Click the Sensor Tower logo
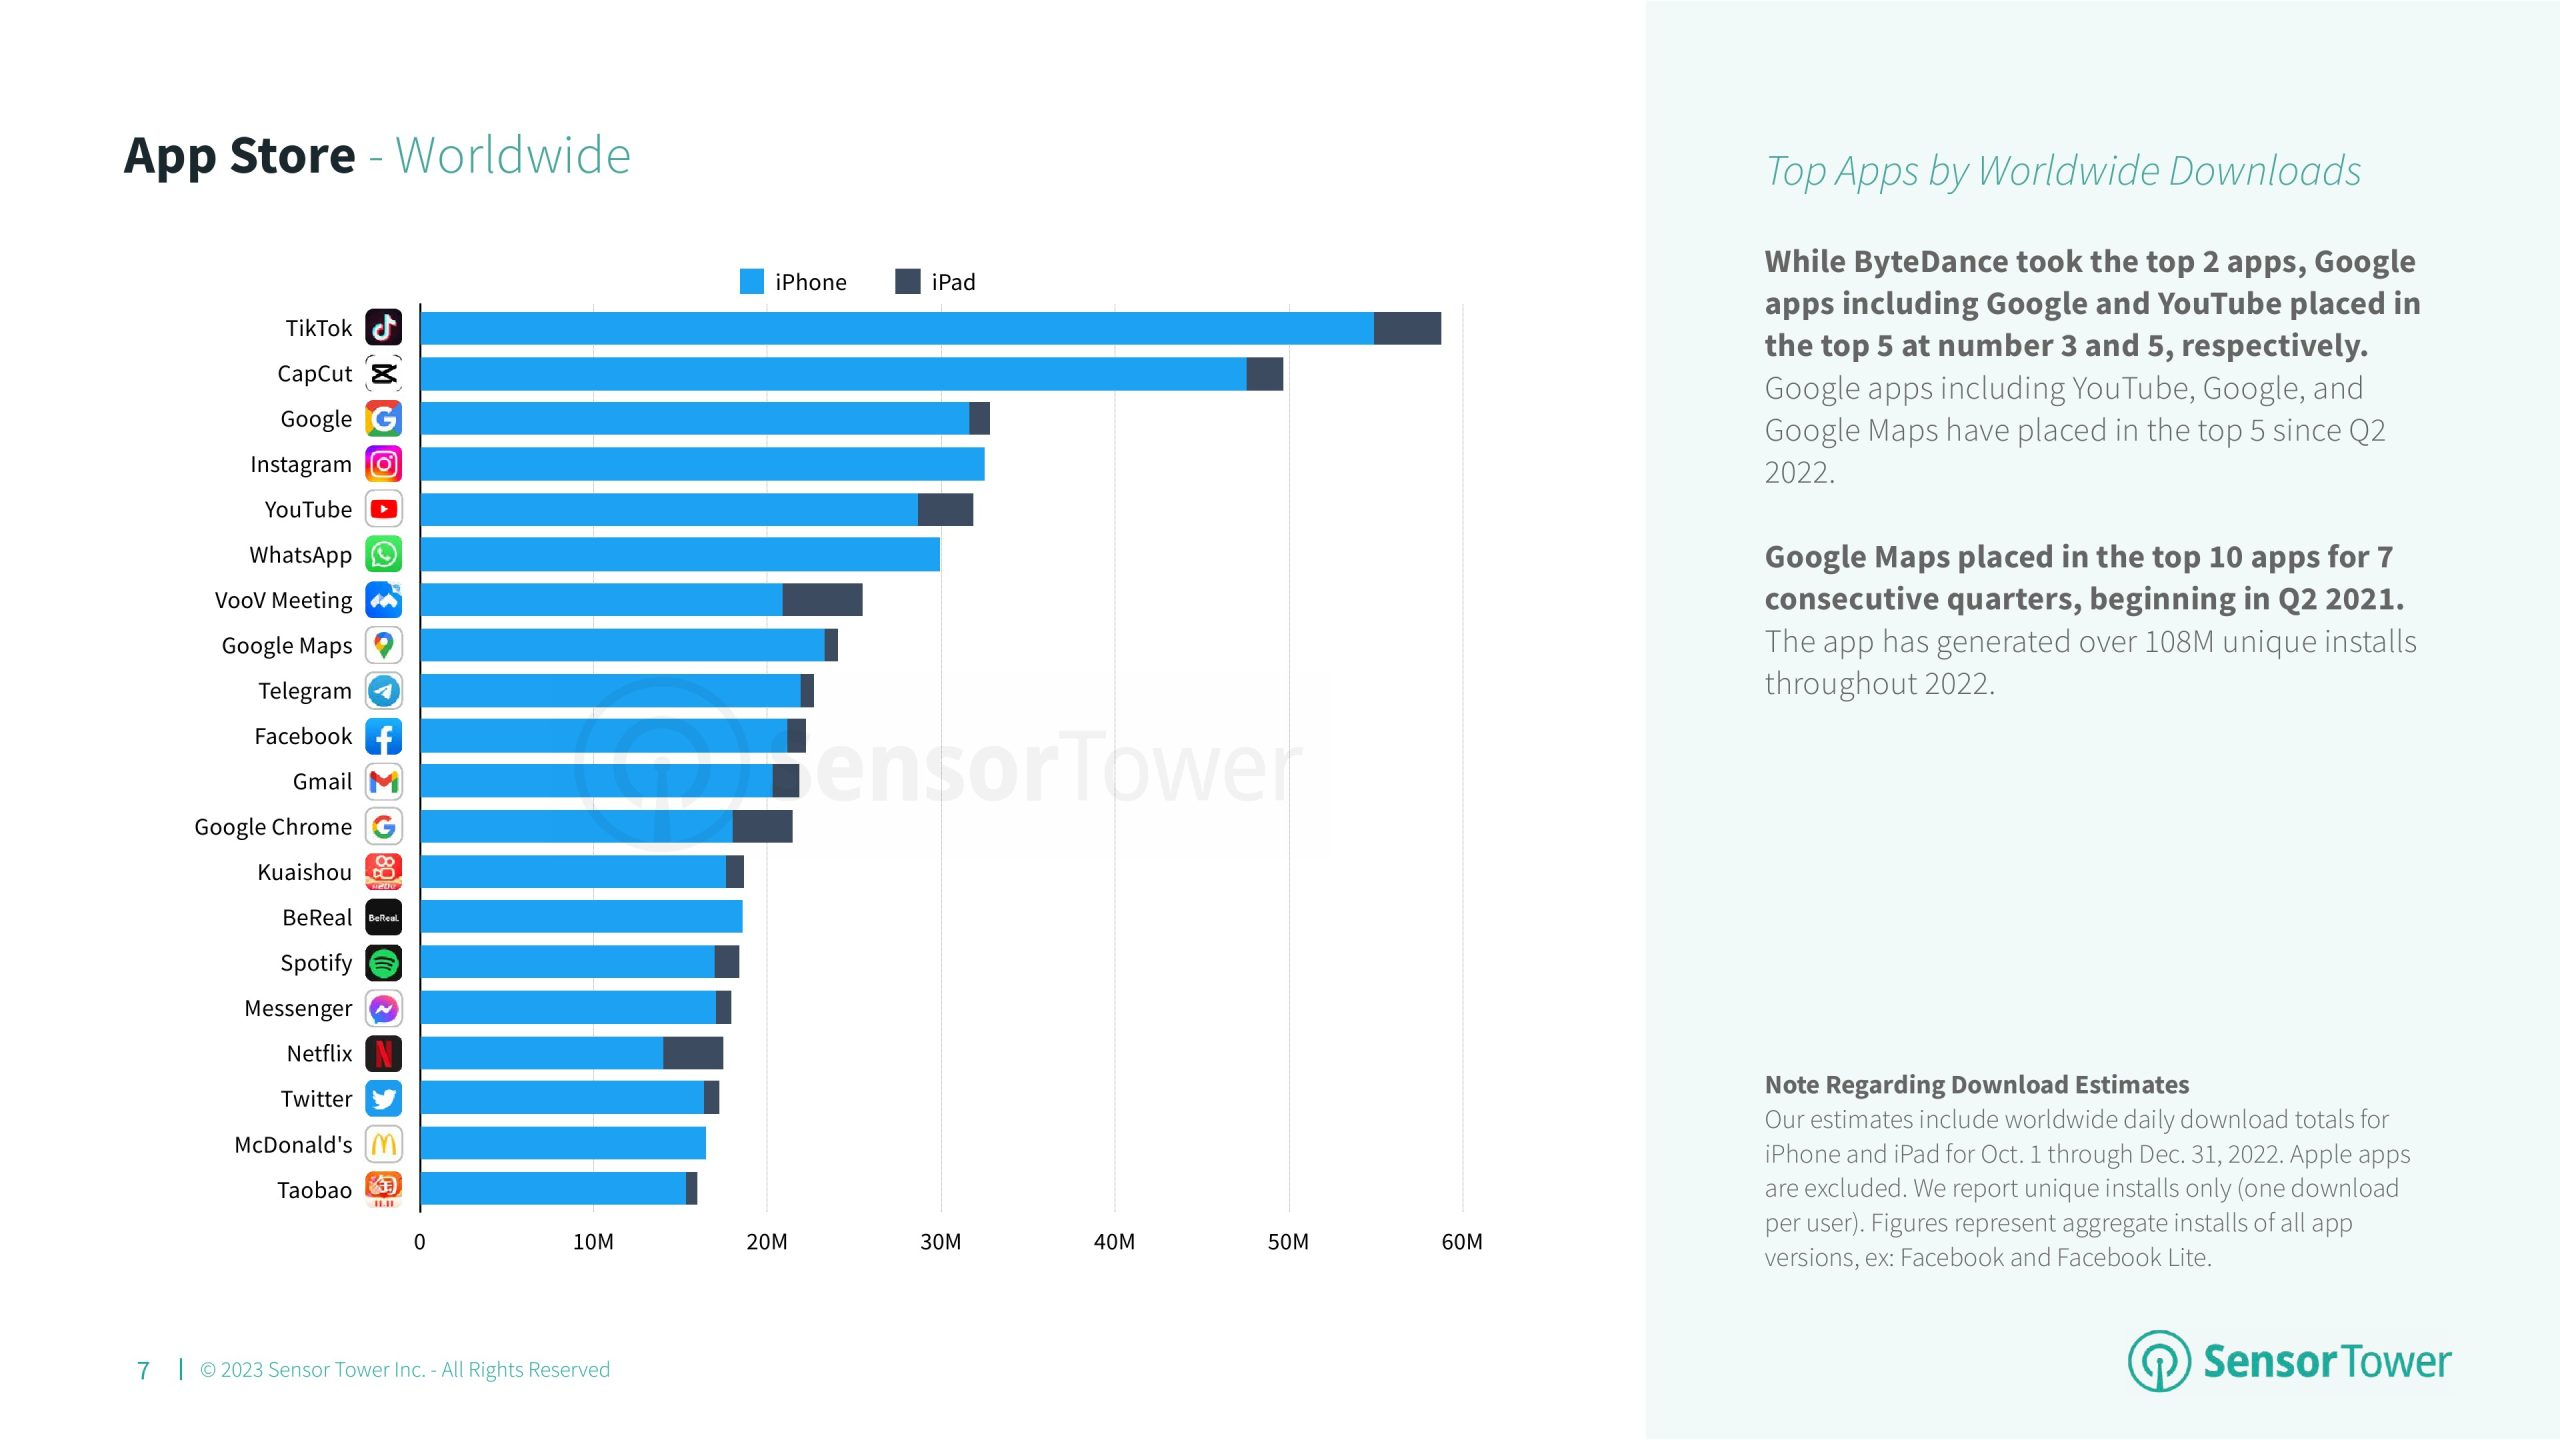Screen dimensions: 2560x1440 (2289, 1361)
